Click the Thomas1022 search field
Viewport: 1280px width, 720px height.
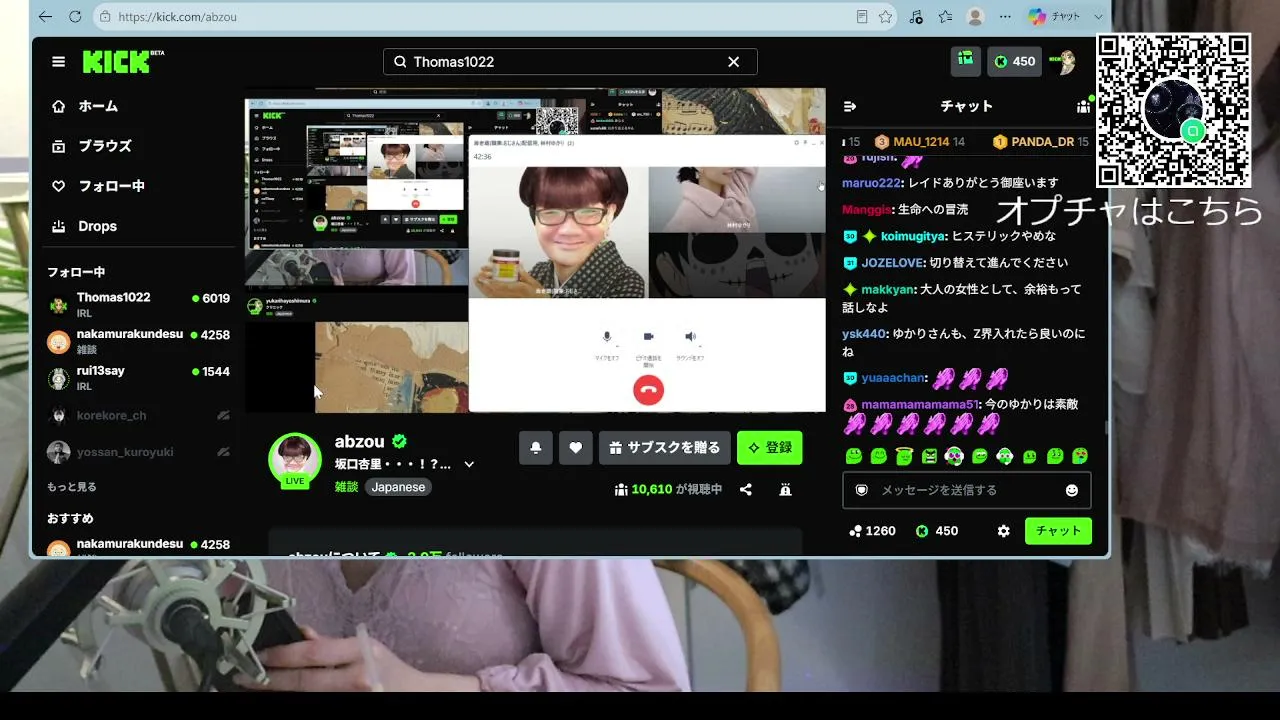[x=569, y=62]
